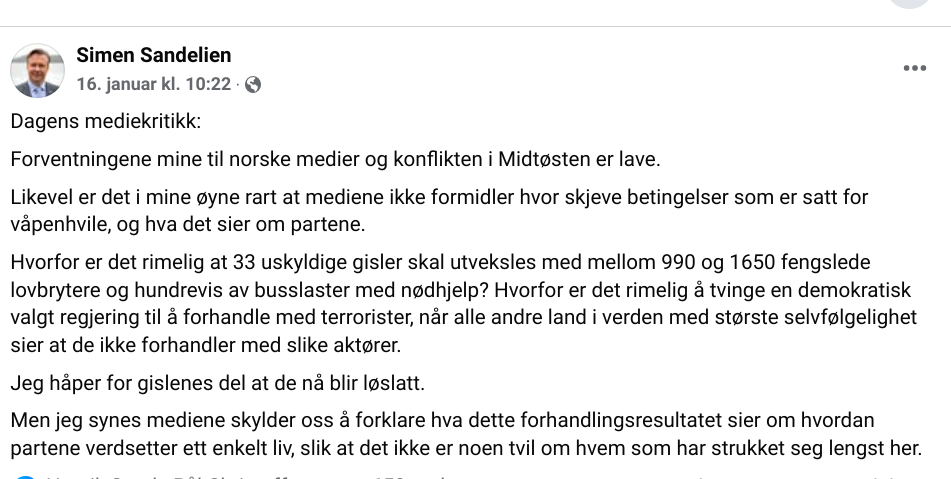Viewport: 951px width, 479px height.
Task: Click the globe public audience icon
Action: click(253, 85)
